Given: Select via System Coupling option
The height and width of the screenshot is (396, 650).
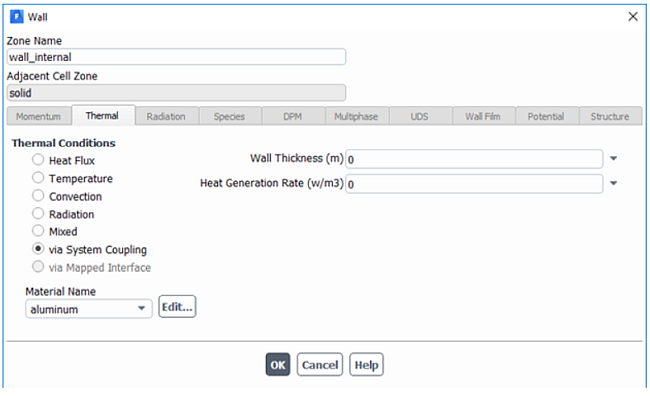Looking at the screenshot, I should pyautogui.click(x=38, y=249).
